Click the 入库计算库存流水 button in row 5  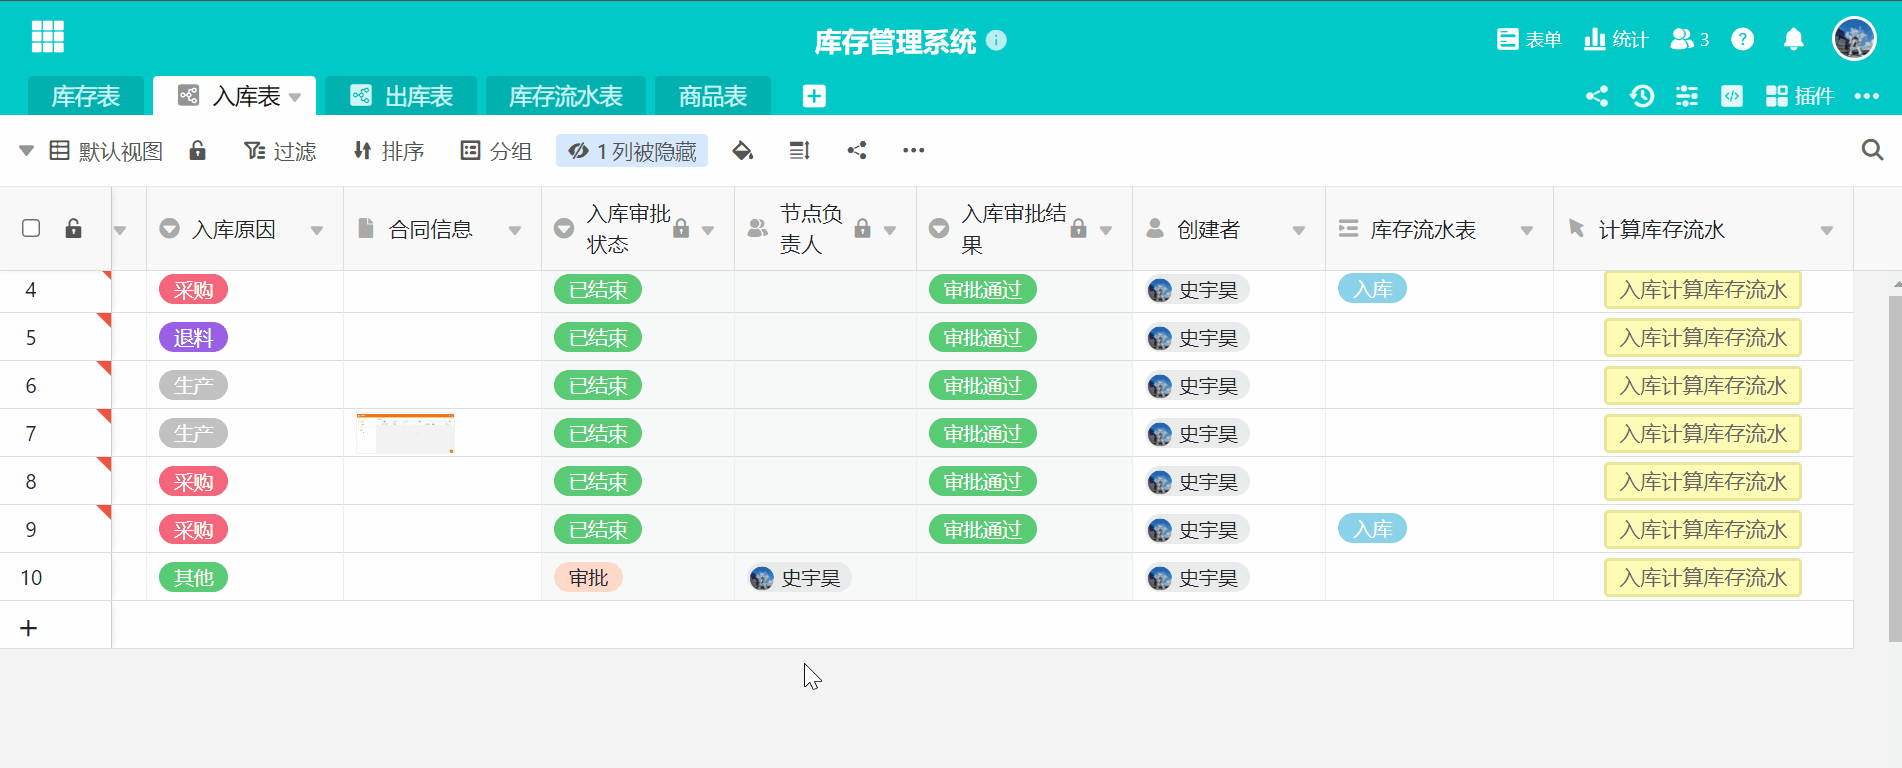pos(1703,338)
